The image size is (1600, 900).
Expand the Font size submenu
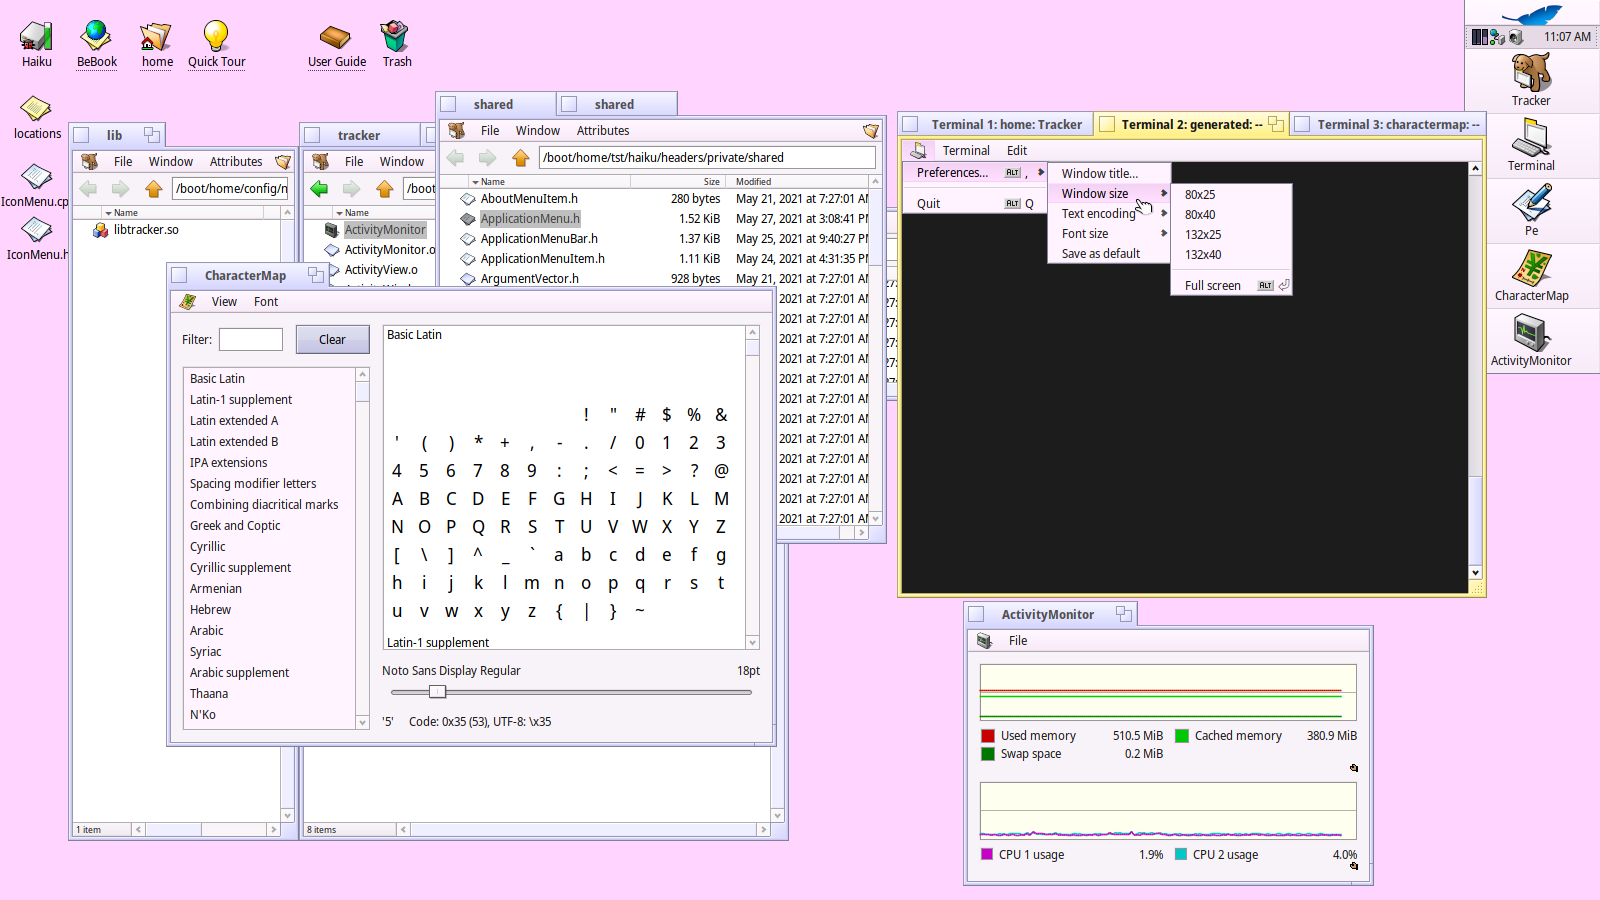click(1108, 234)
